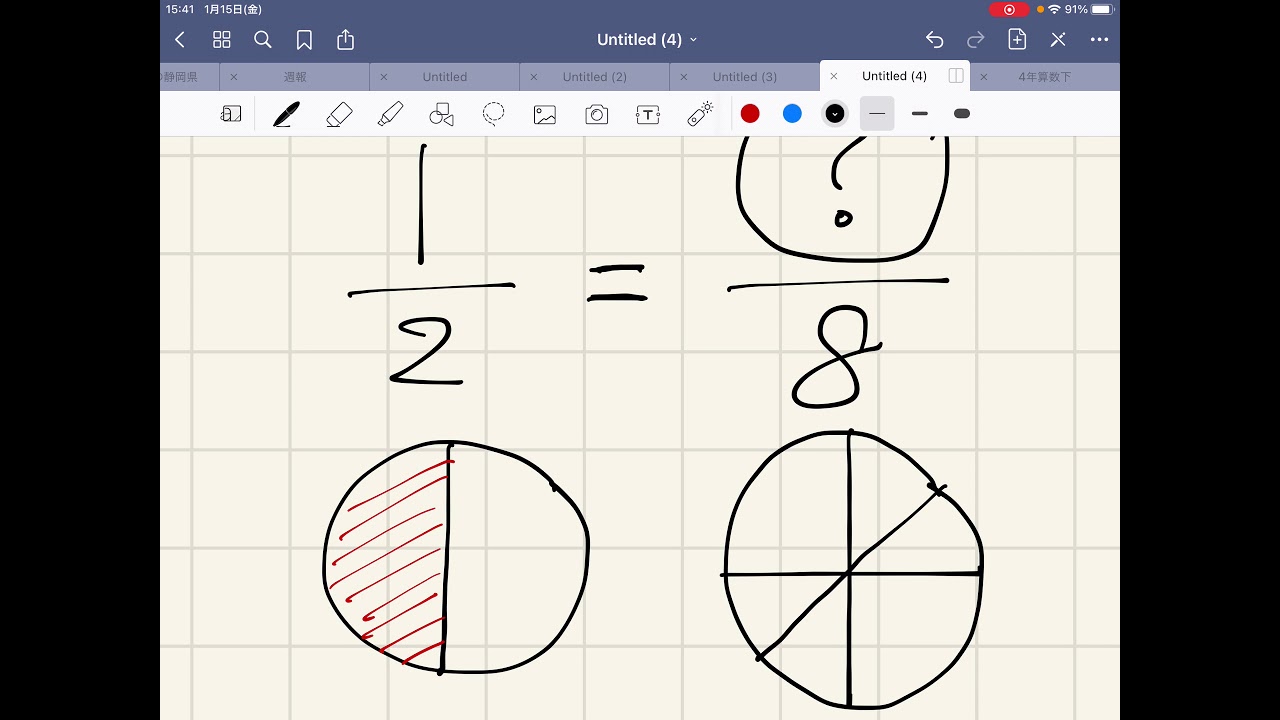The image size is (1280, 720).
Task: Add a new page
Action: click(1017, 39)
